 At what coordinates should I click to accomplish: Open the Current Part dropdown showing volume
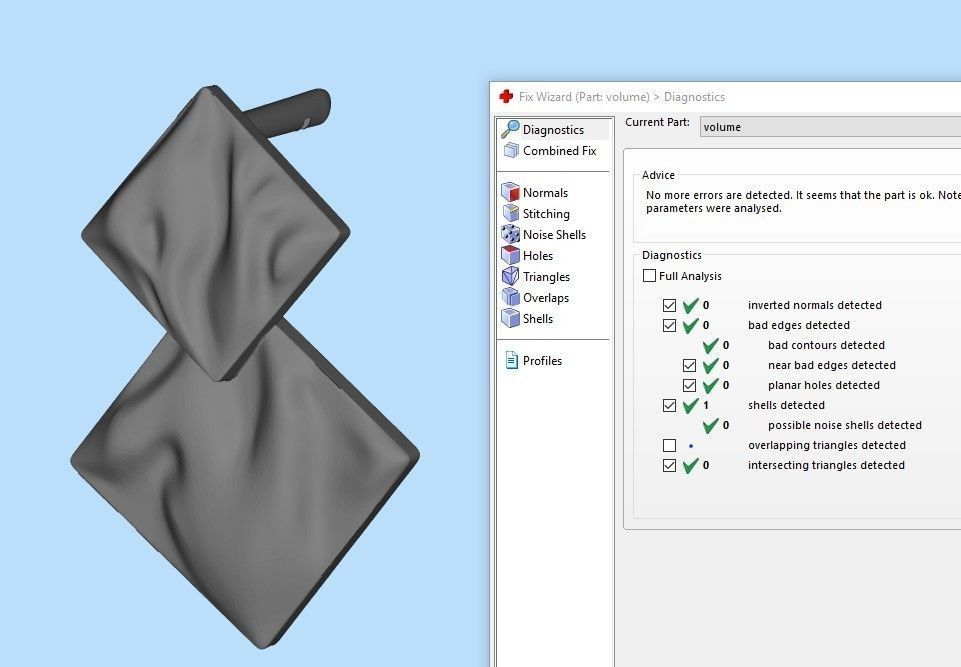click(x=830, y=127)
